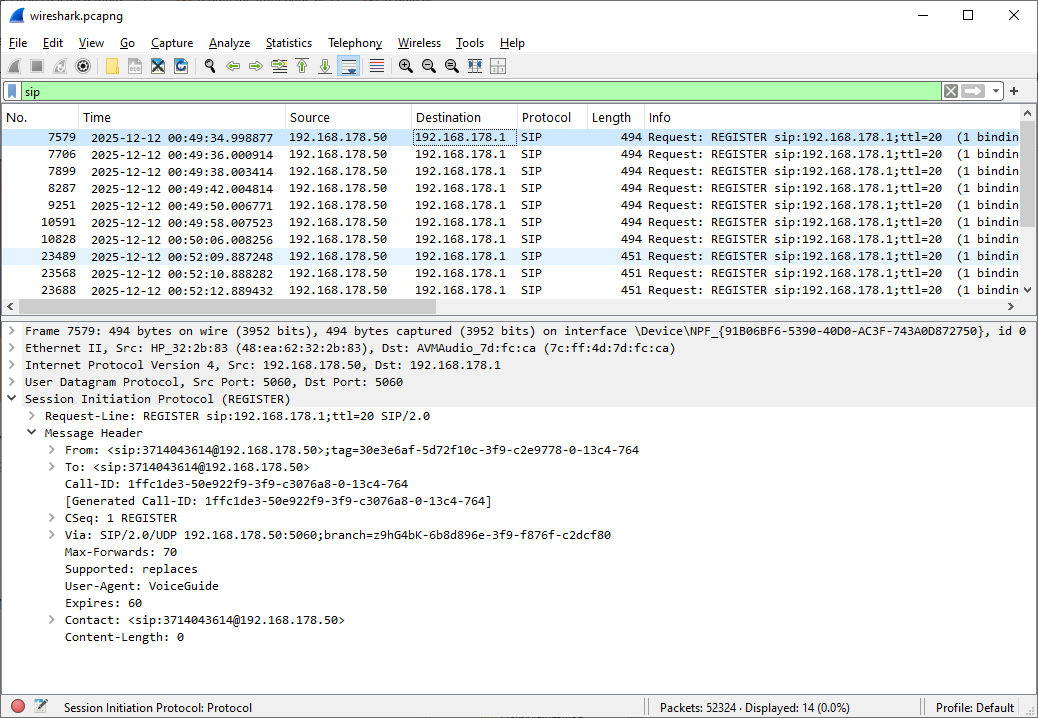
Task: Collapse the Message Header section
Action: click(x=32, y=433)
